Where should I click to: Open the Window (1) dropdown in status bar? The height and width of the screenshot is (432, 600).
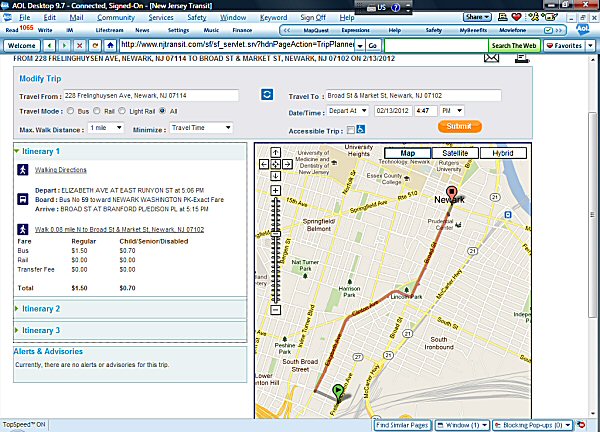(463, 425)
